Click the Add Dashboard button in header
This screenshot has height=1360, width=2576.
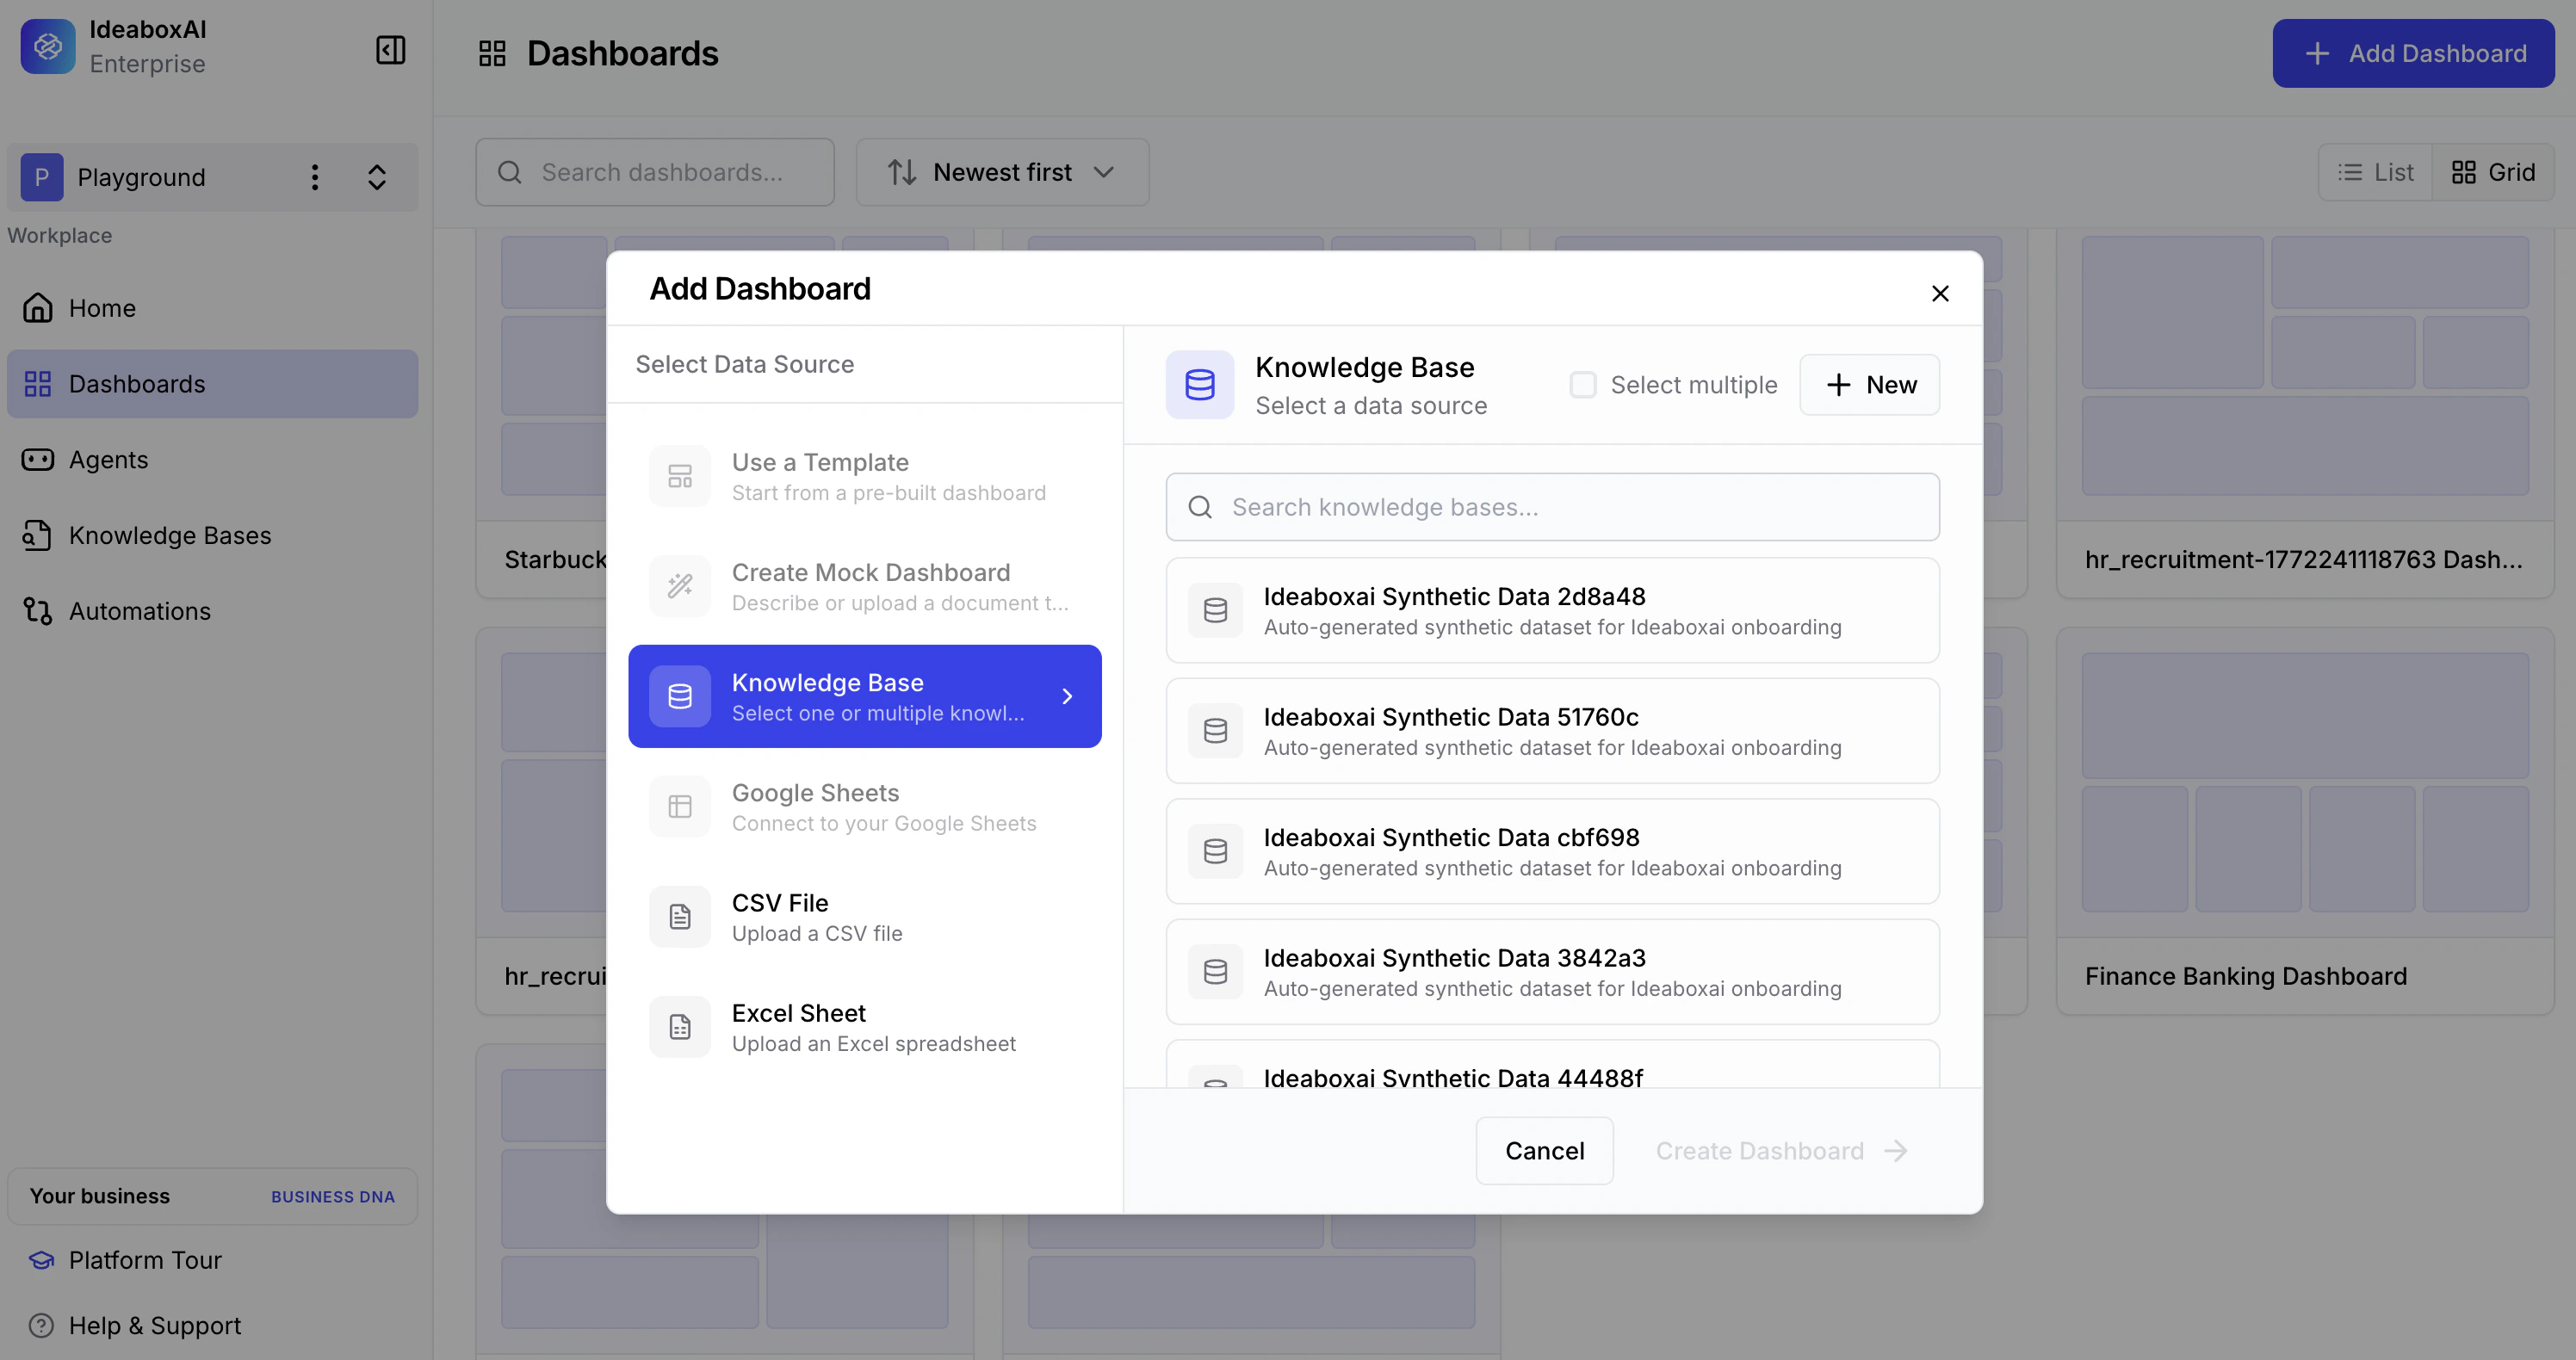(2413, 53)
